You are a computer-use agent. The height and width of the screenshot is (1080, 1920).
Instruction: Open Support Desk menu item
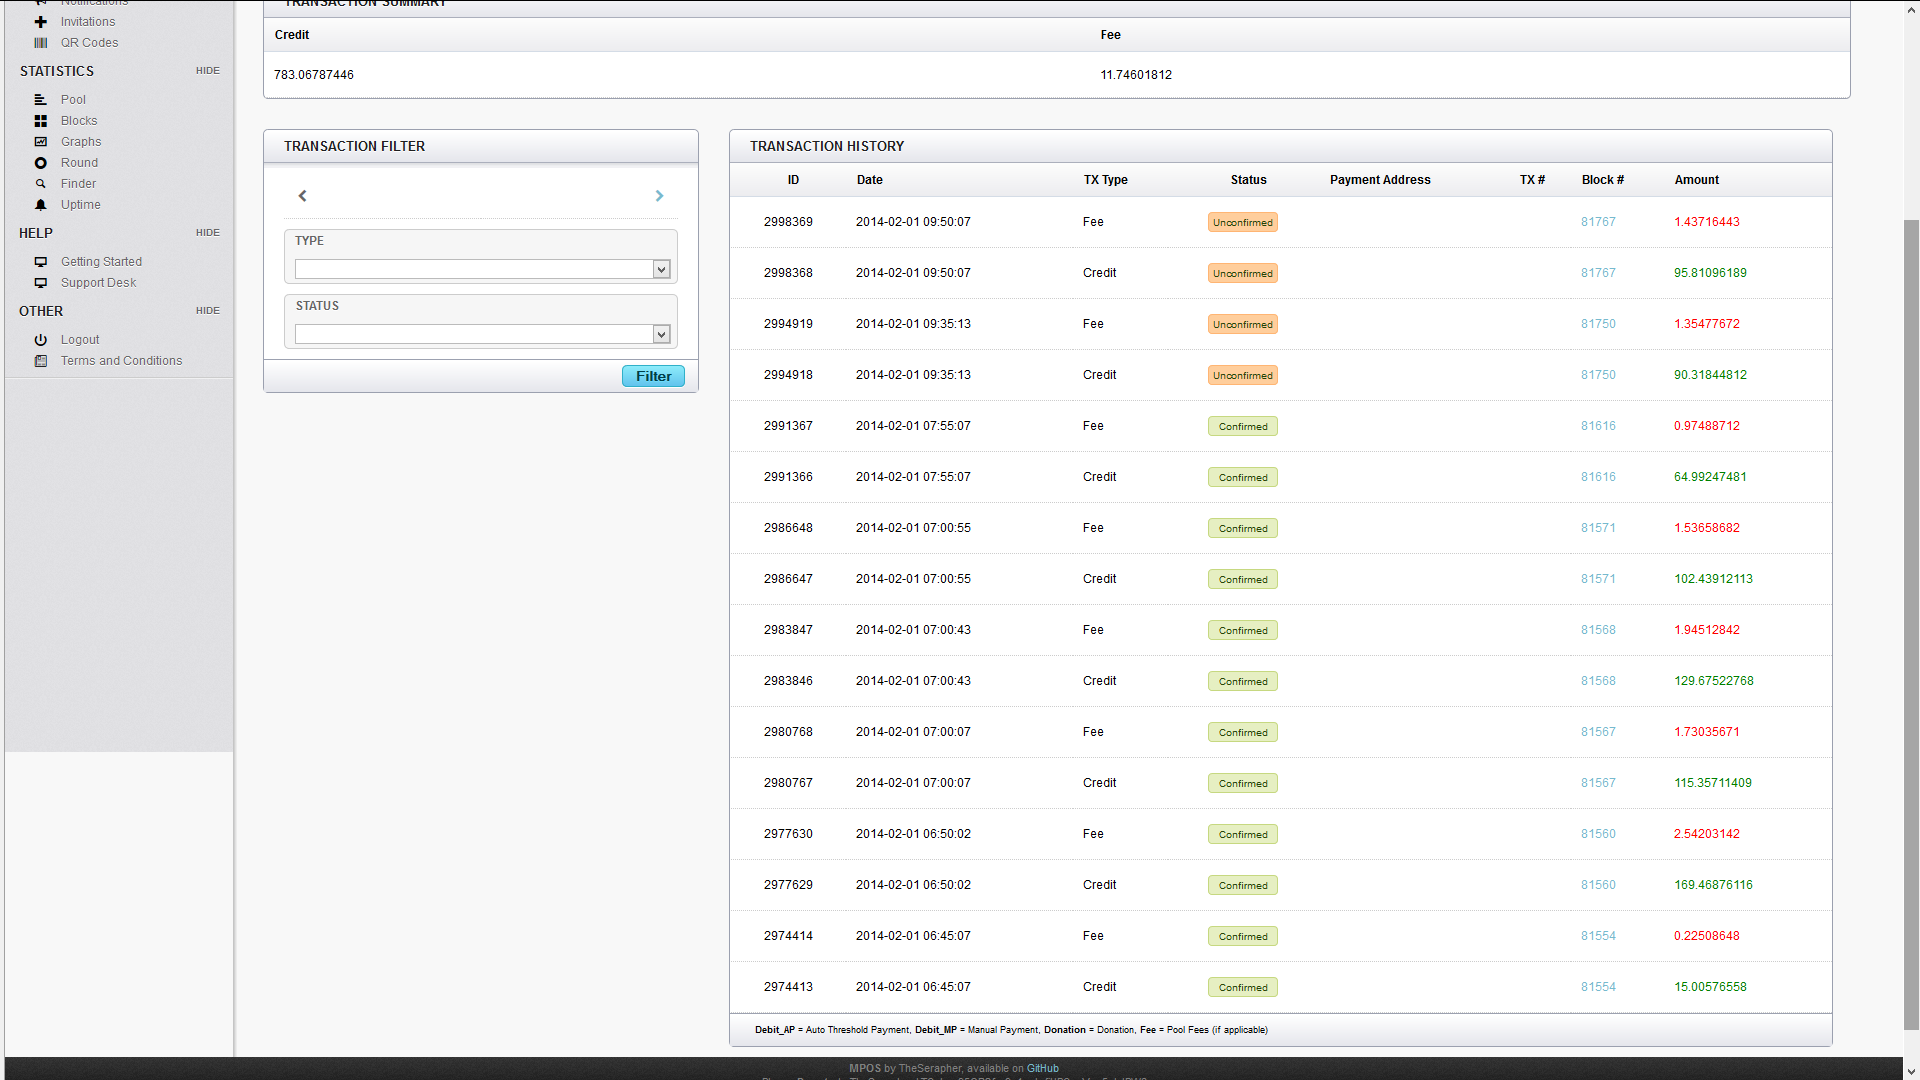tap(98, 283)
